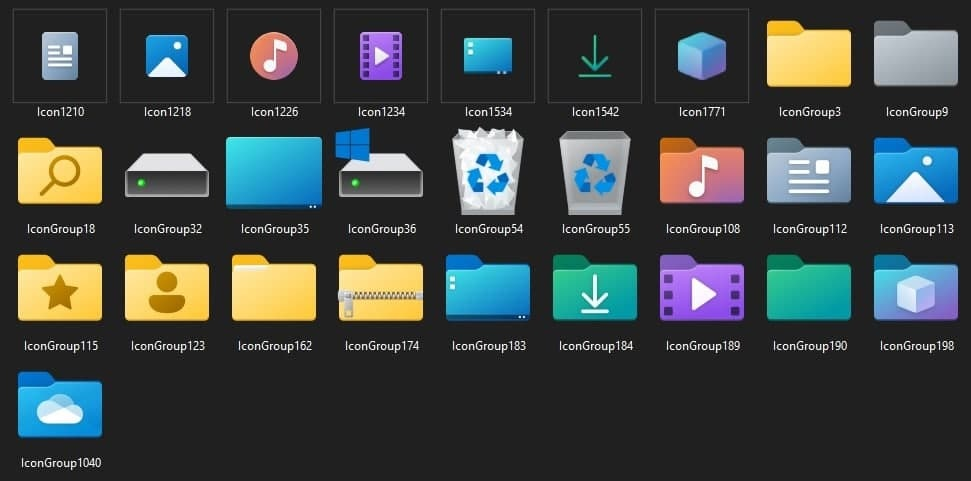Click the Icon1226 music note icon

[x=274, y=56]
